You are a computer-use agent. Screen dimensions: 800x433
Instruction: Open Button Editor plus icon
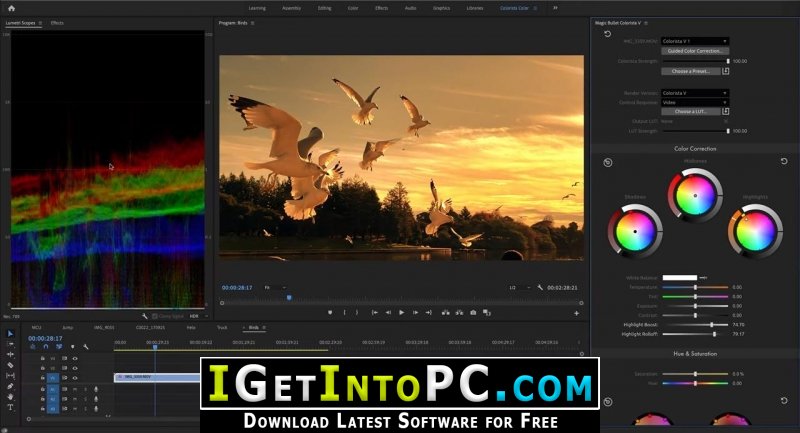click(577, 313)
